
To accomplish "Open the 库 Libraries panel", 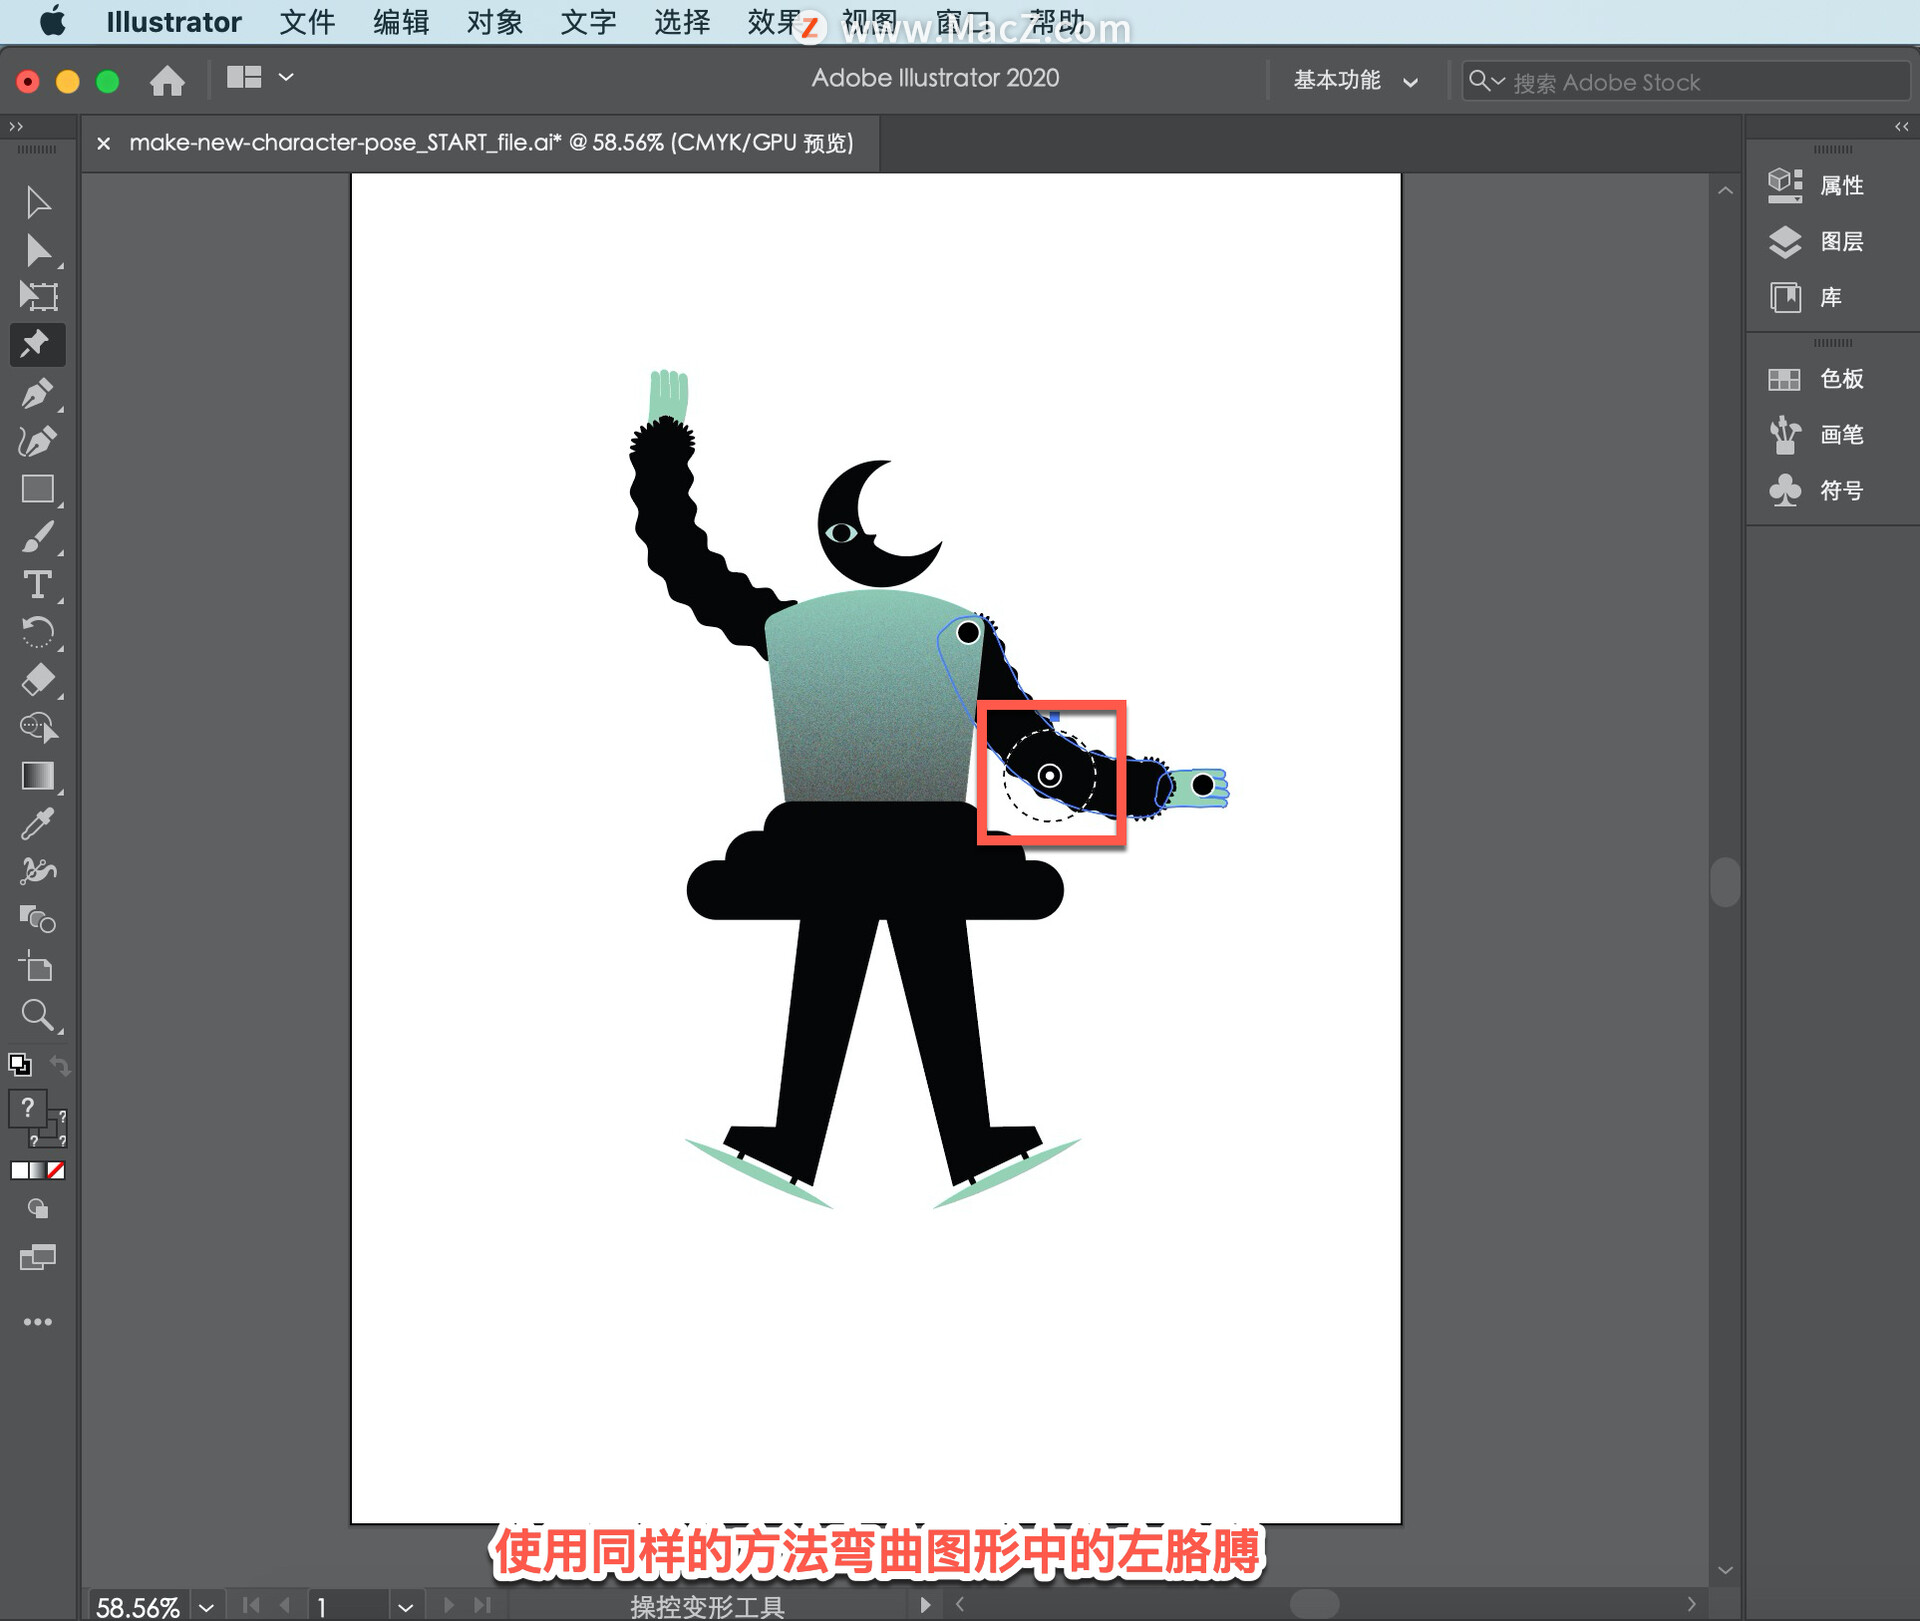I will [1805, 297].
